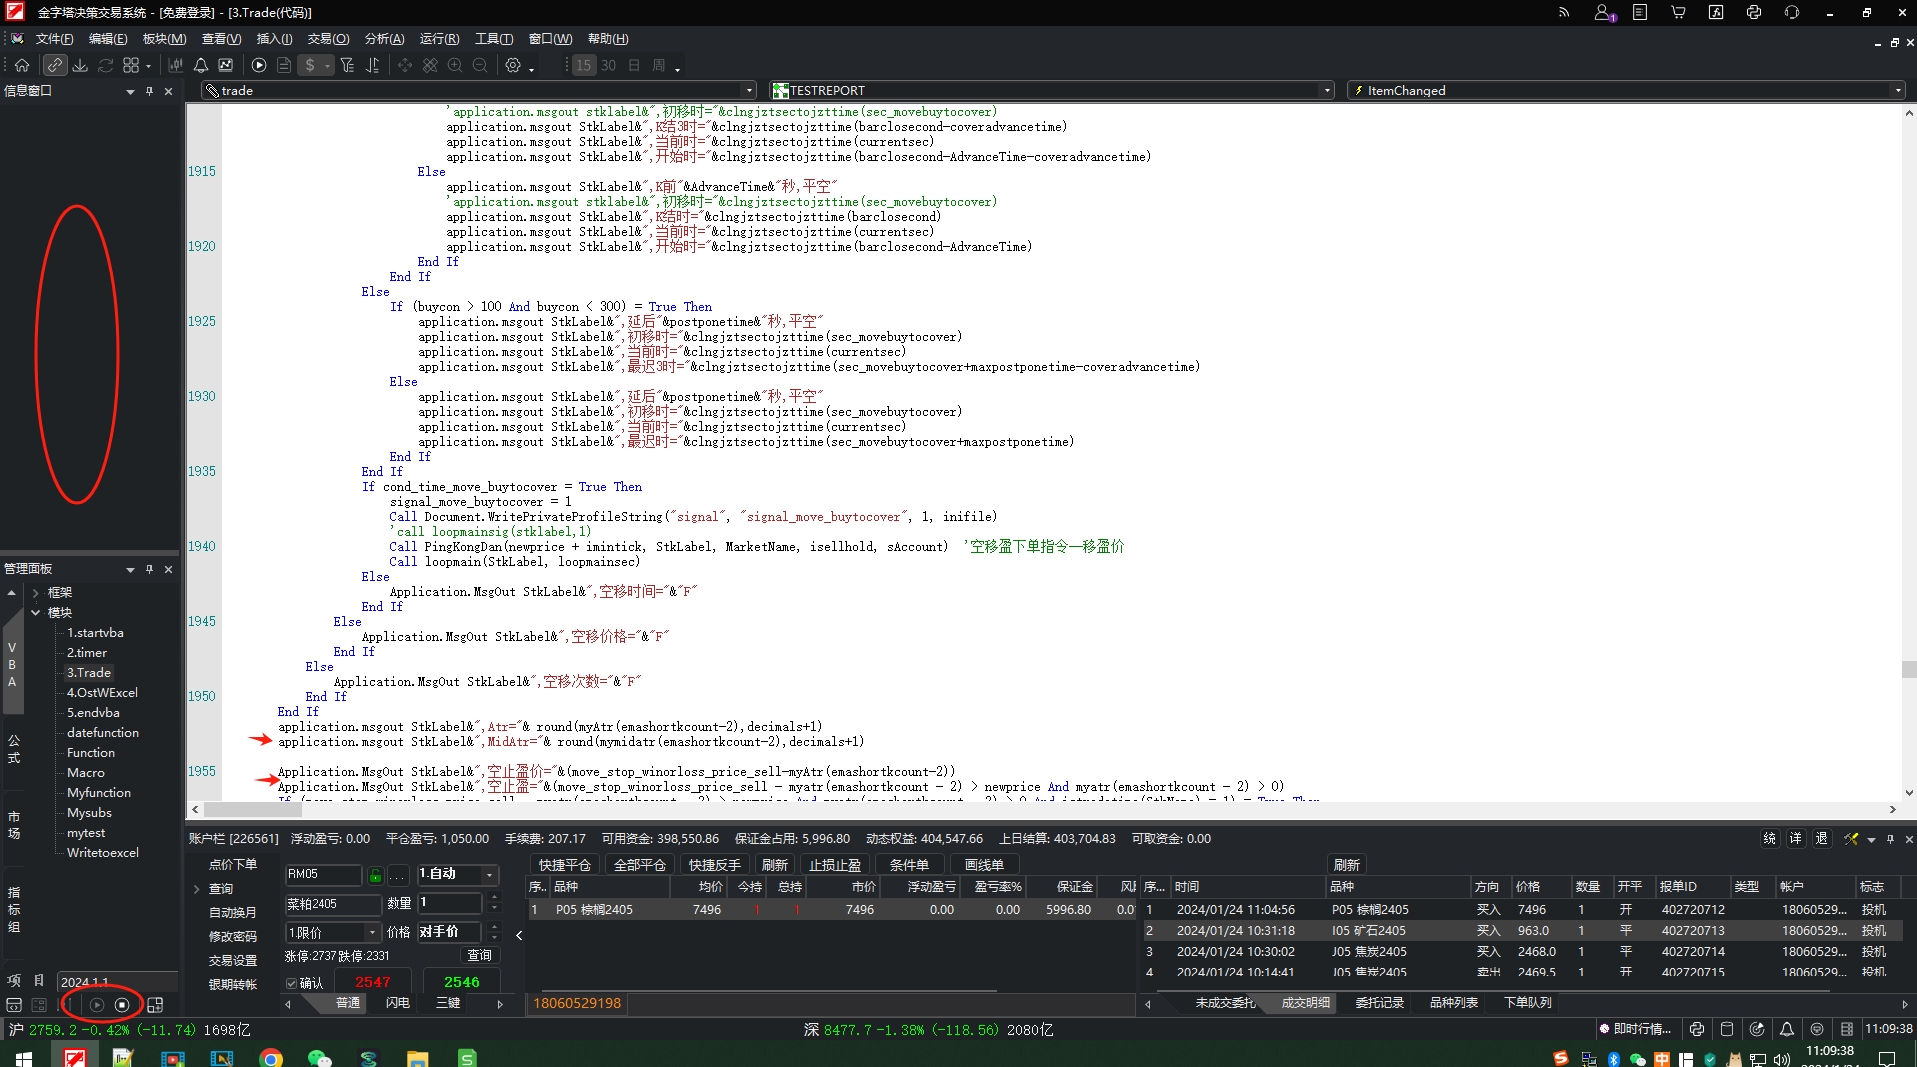Click the Home icon in the toolbar

click(22, 65)
